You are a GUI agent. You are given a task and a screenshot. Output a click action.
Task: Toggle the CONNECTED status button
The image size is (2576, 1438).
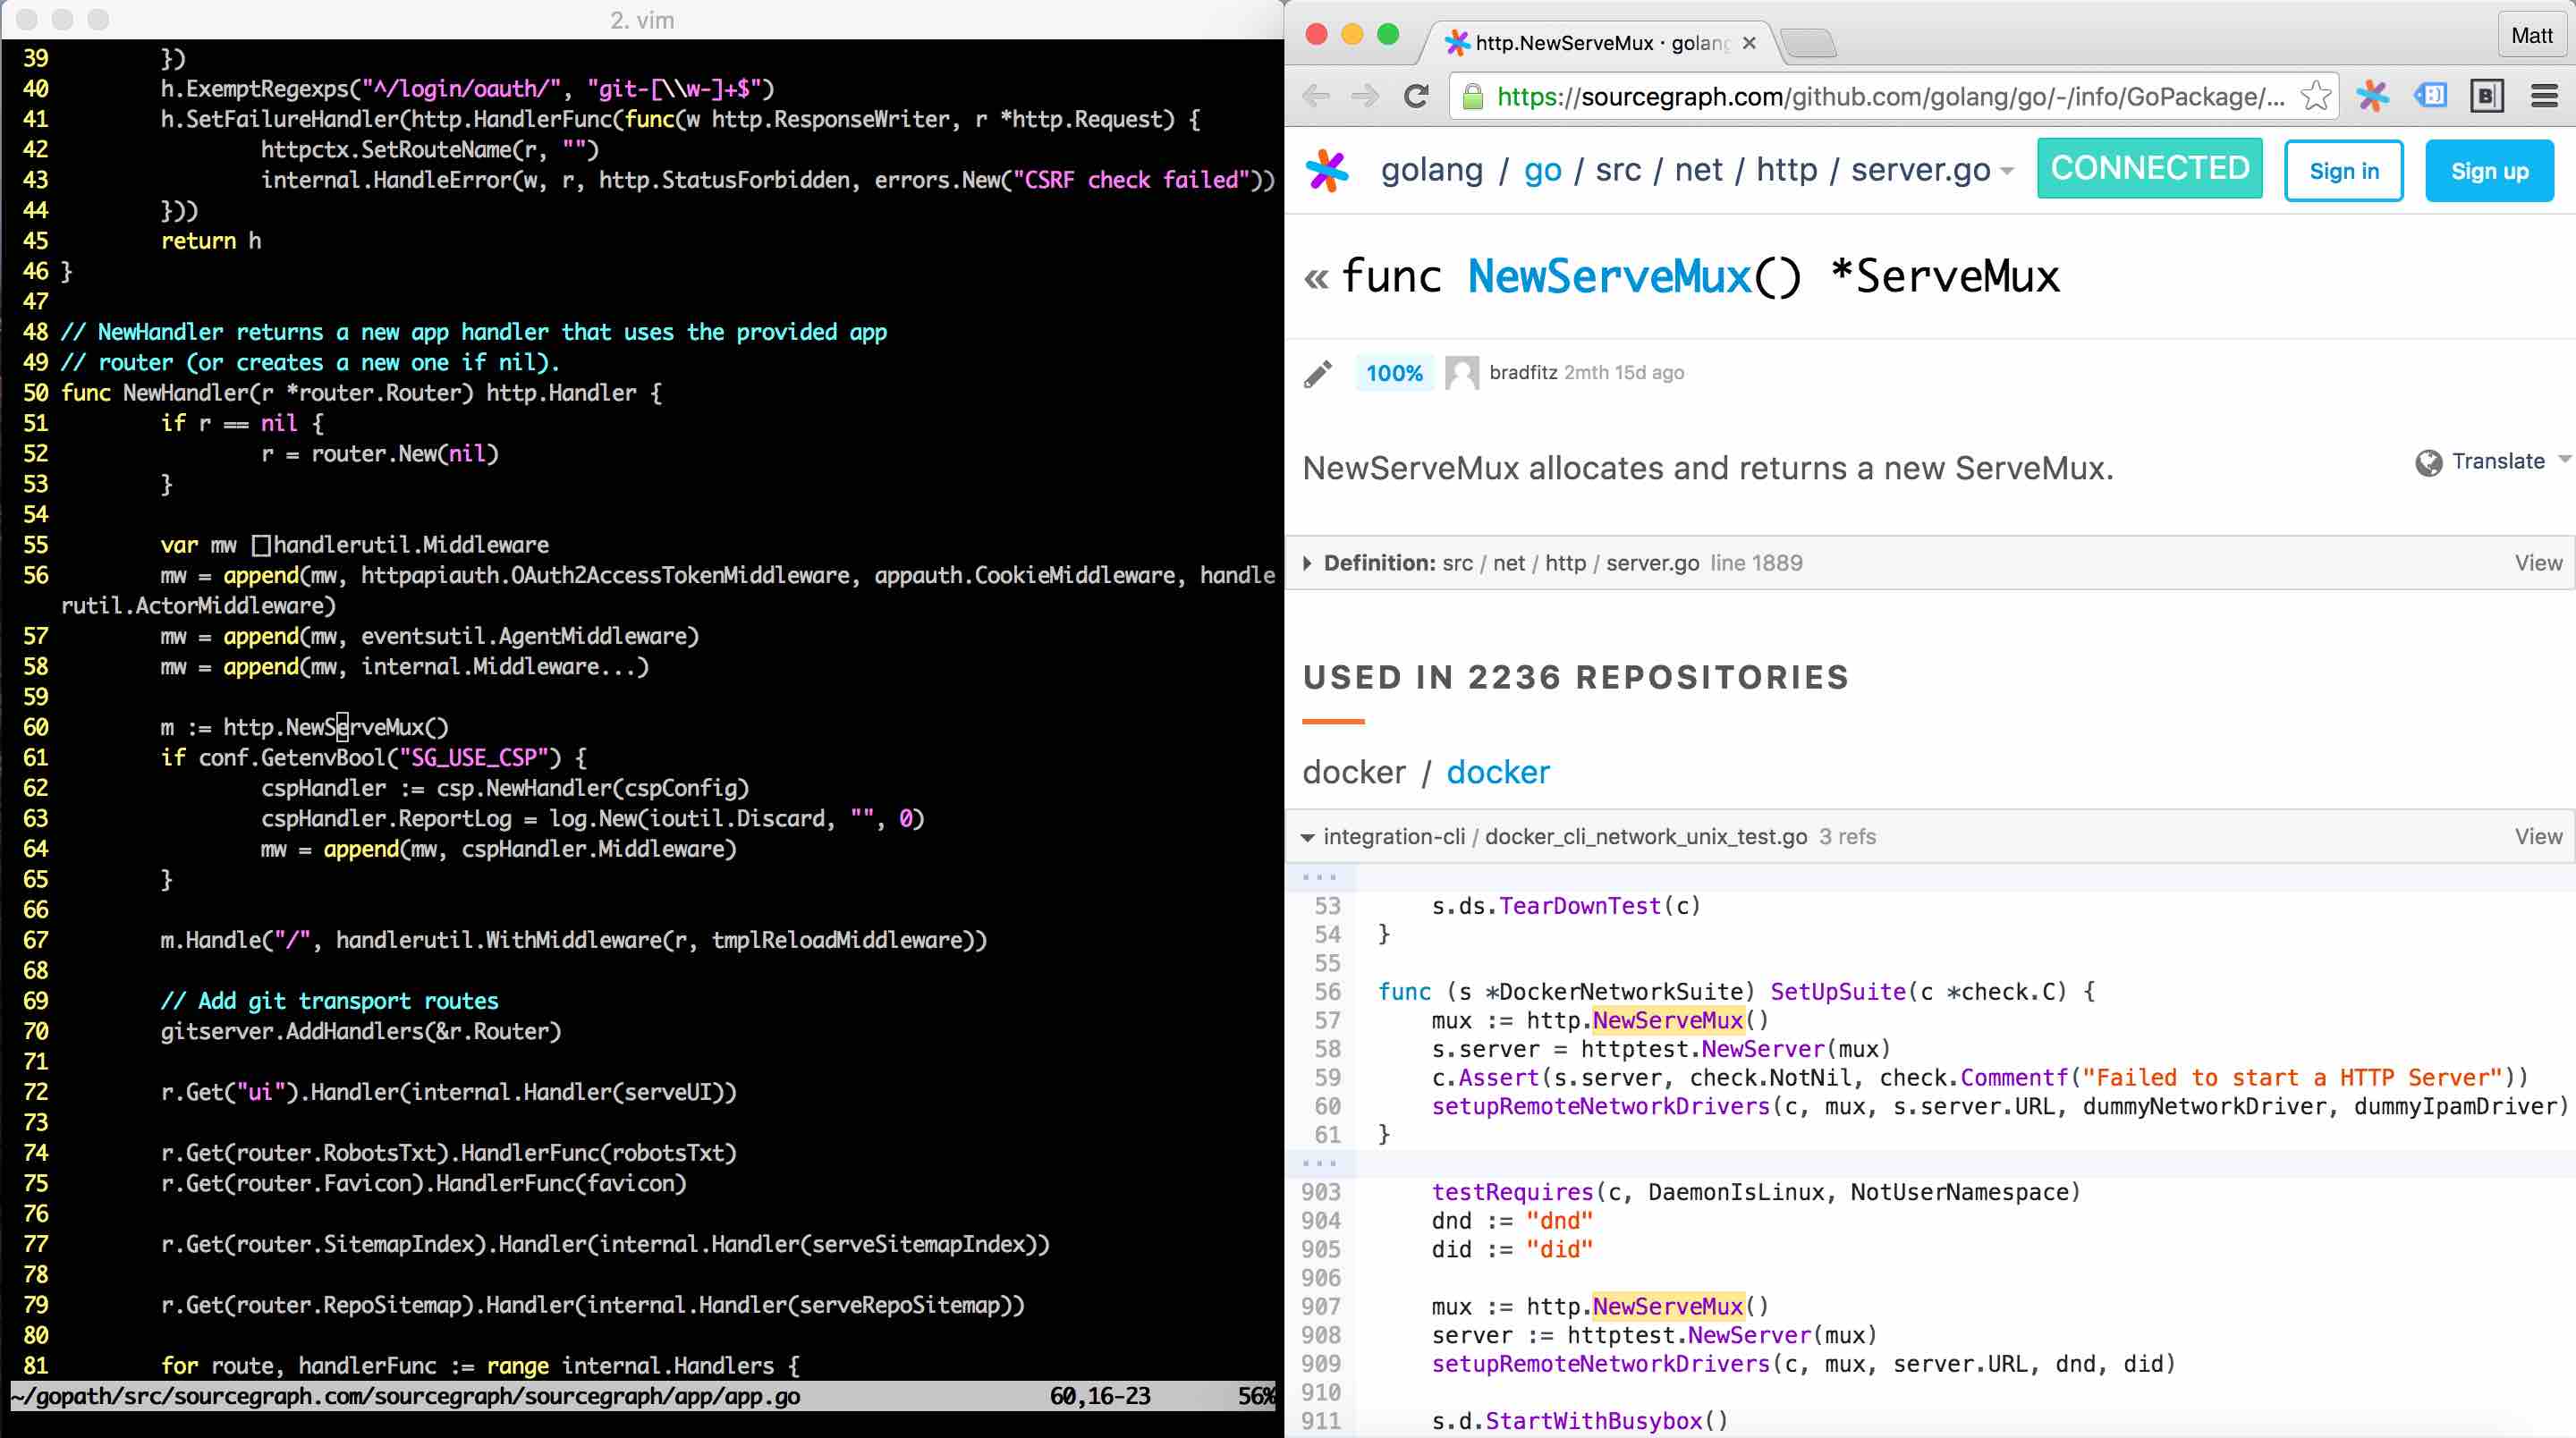[2149, 168]
